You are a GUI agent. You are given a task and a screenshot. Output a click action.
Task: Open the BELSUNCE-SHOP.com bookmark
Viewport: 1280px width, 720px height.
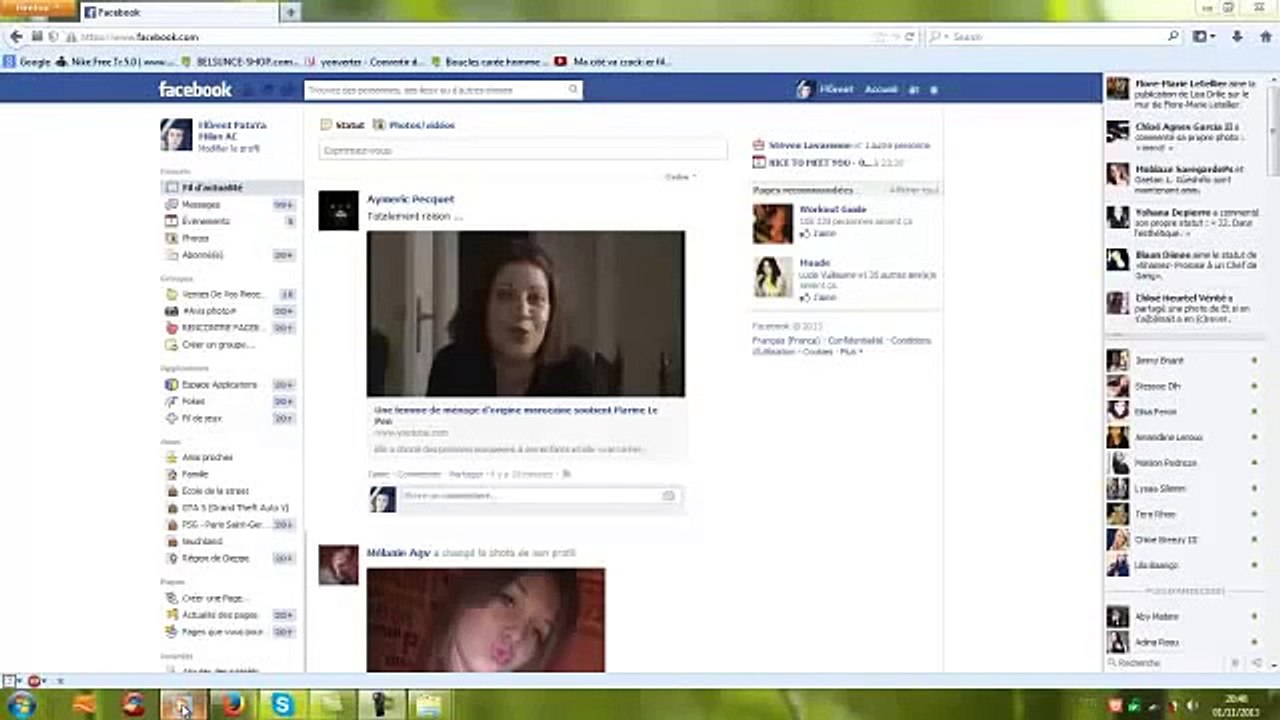coord(238,61)
